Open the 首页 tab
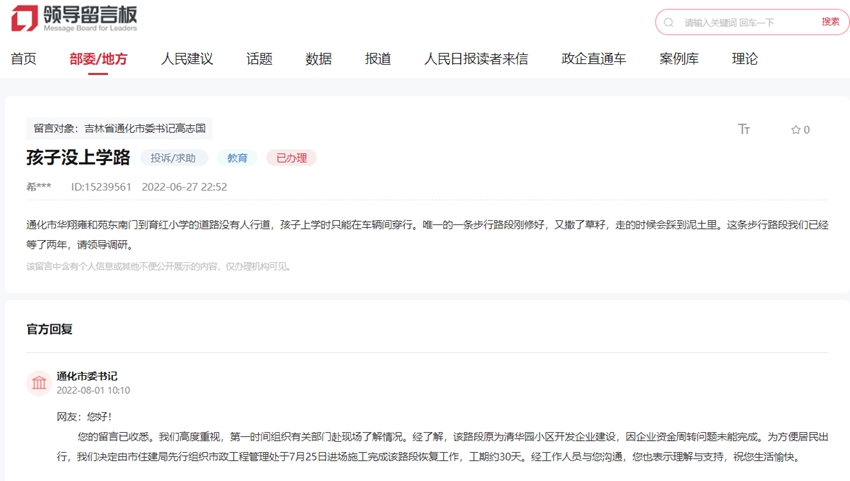The height and width of the screenshot is (481, 850). coord(24,59)
